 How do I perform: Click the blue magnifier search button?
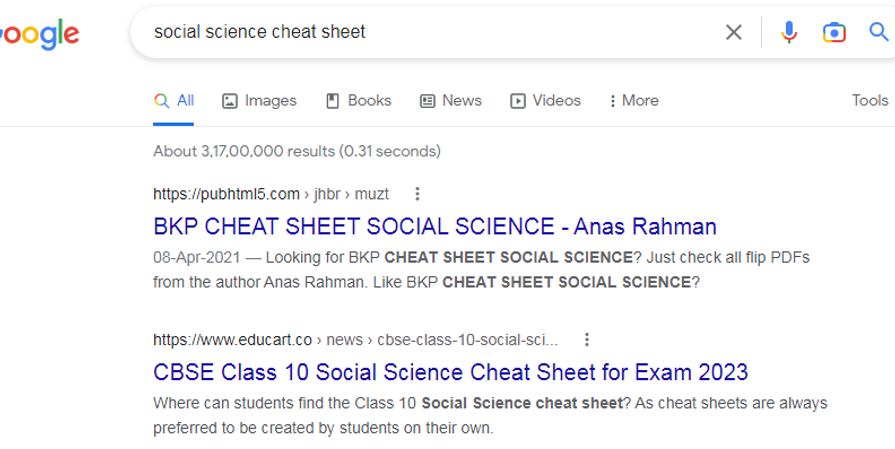879,32
